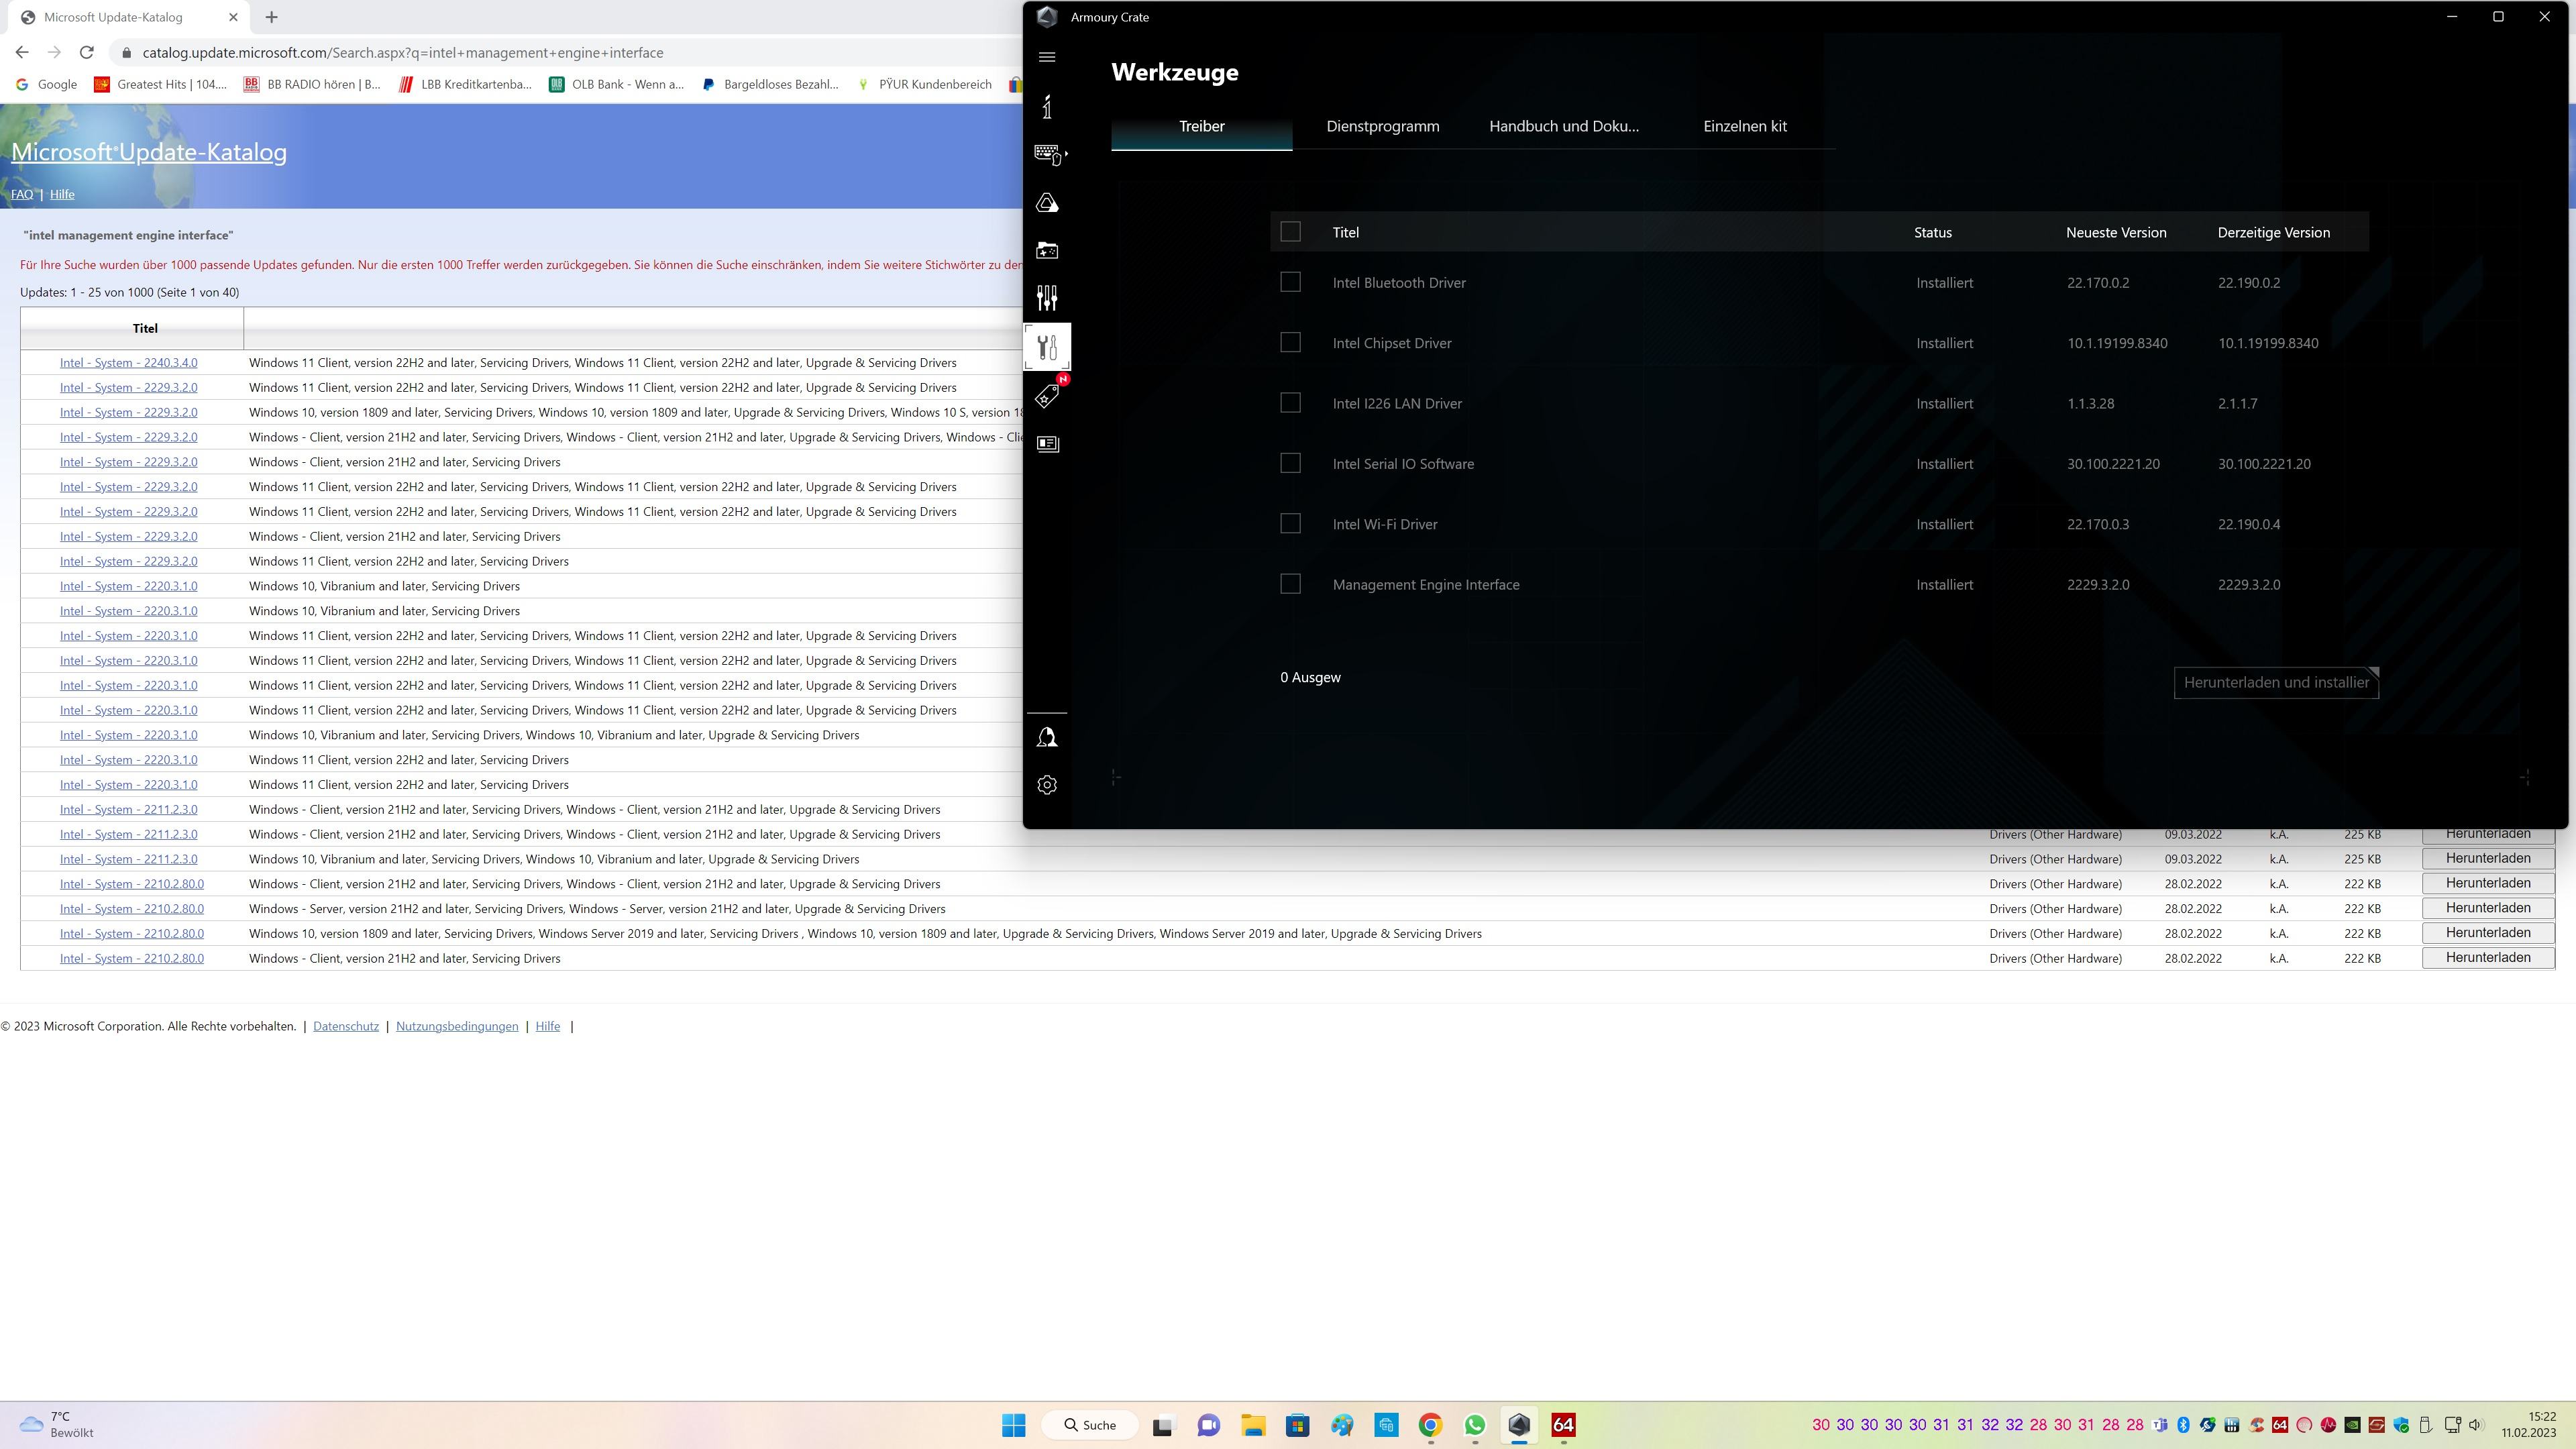
Task: Check Intel I226 LAN Driver checkbox
Action: [x=1290, y=403]
